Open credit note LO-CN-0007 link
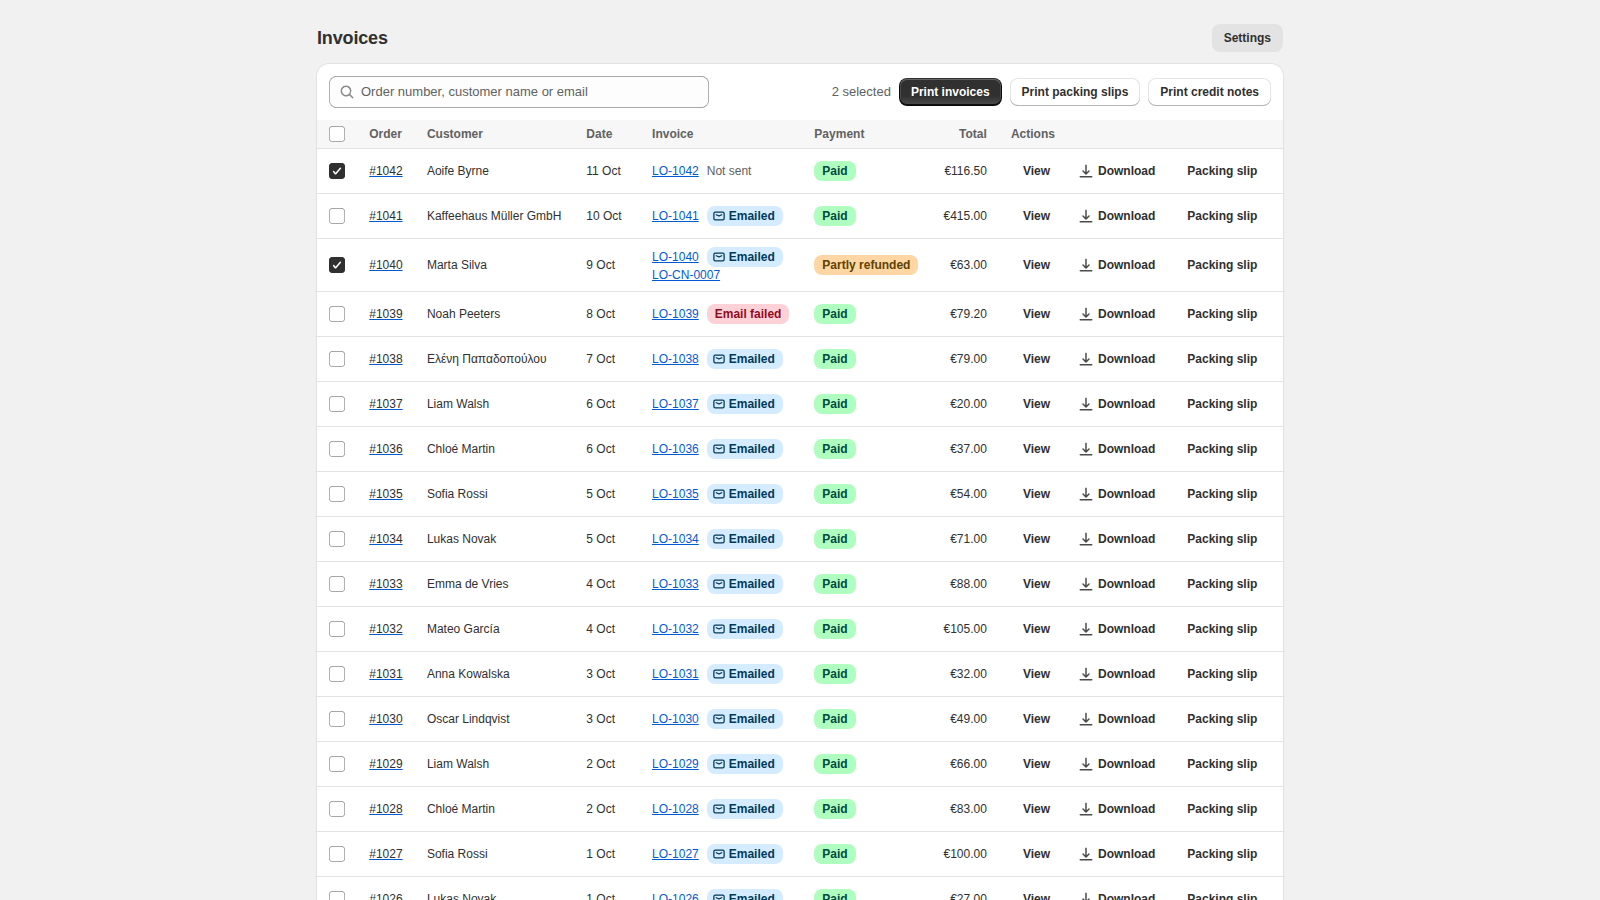Viewport: 1600px width, 900px height. click(x=686, y=275)
